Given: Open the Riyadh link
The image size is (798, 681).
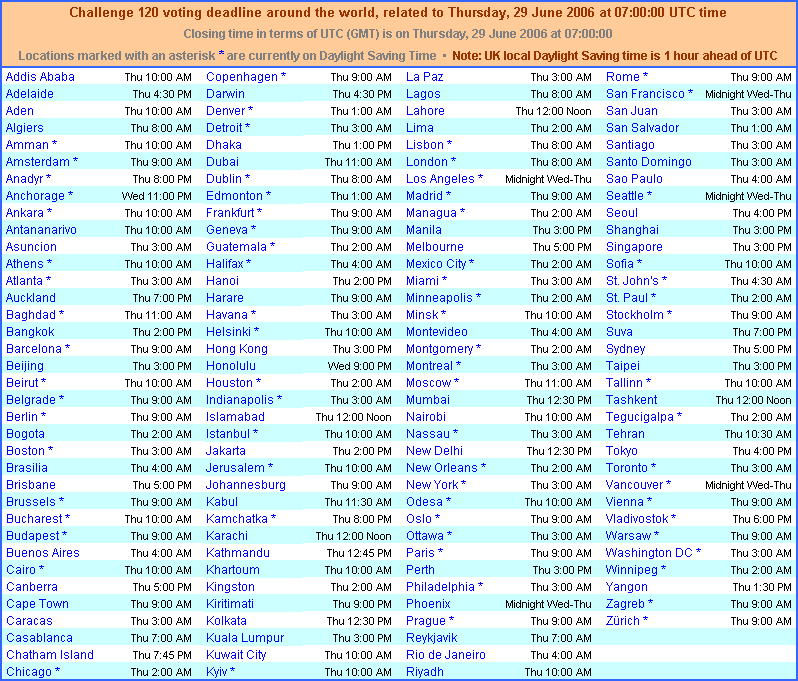Looking at the screenshot, I should [x=425, y=672].
